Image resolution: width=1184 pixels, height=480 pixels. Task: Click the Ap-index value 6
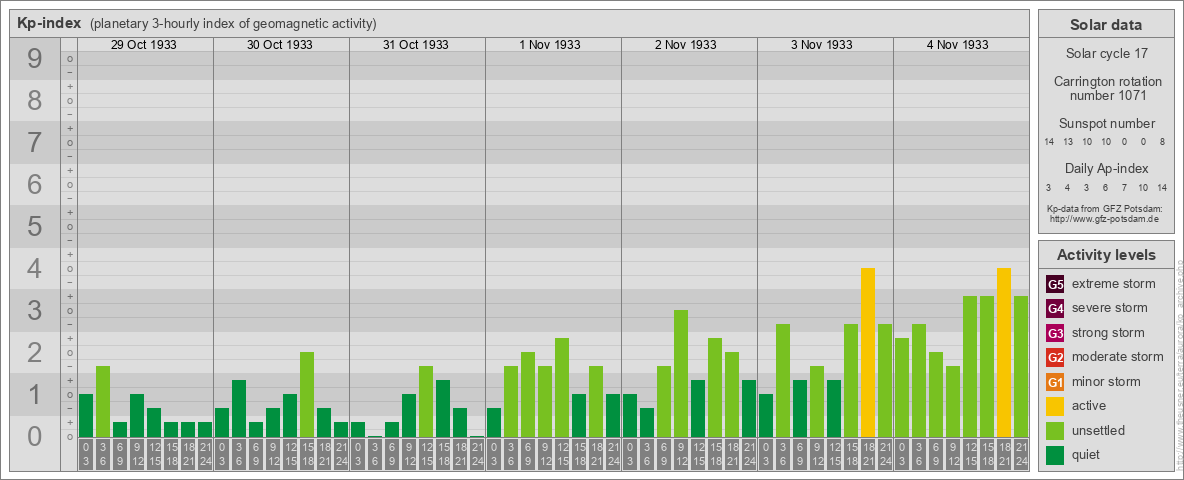coord(1105,187)
